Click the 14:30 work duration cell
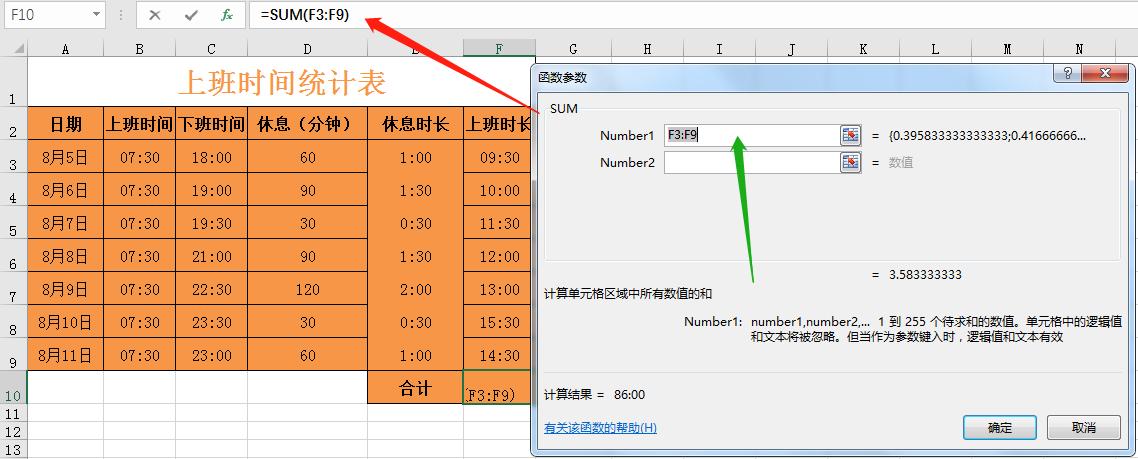Image resolution: width=1138 pixels, height=459 pixels. [498, 355]
